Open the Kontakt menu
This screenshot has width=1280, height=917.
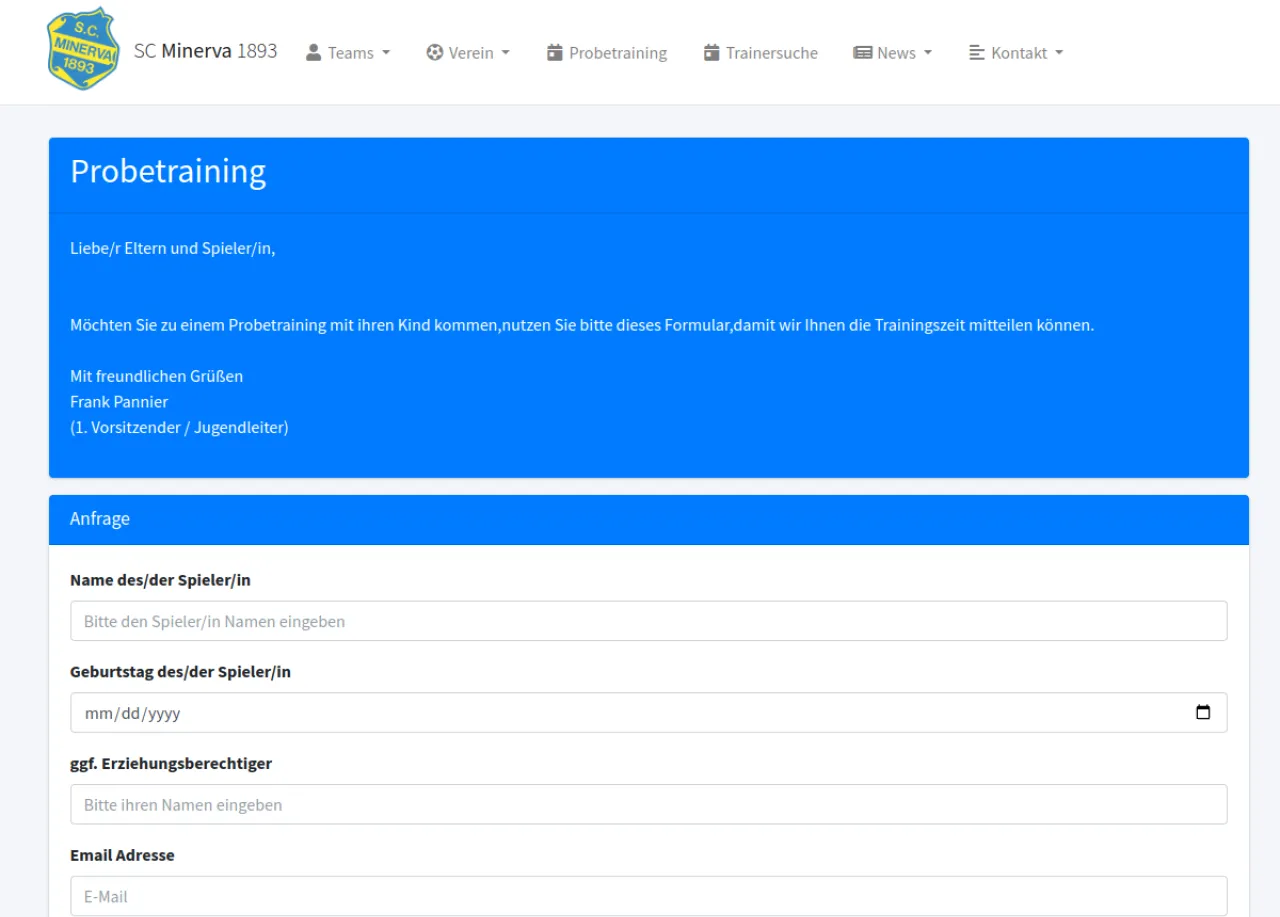coord(1016,53)
